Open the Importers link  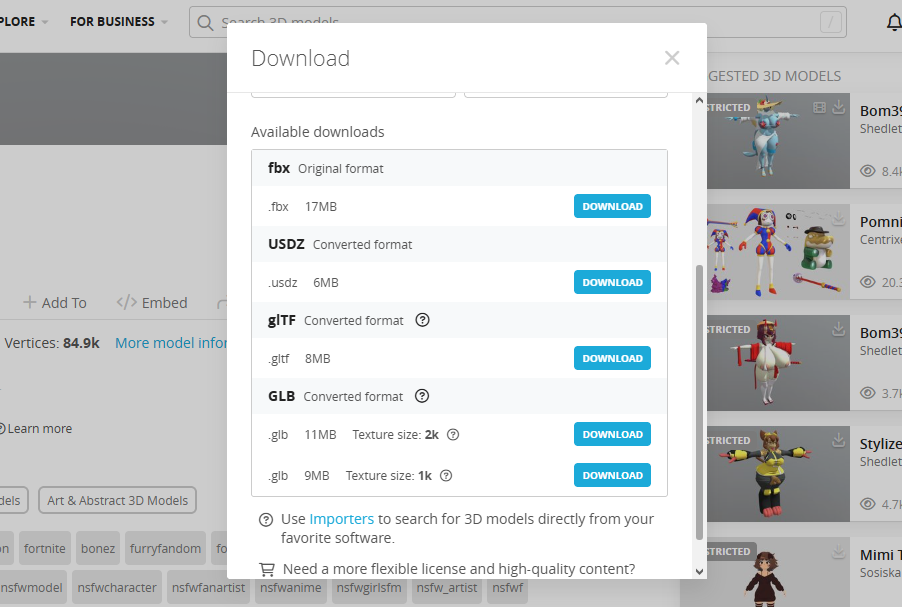point(342,519)
